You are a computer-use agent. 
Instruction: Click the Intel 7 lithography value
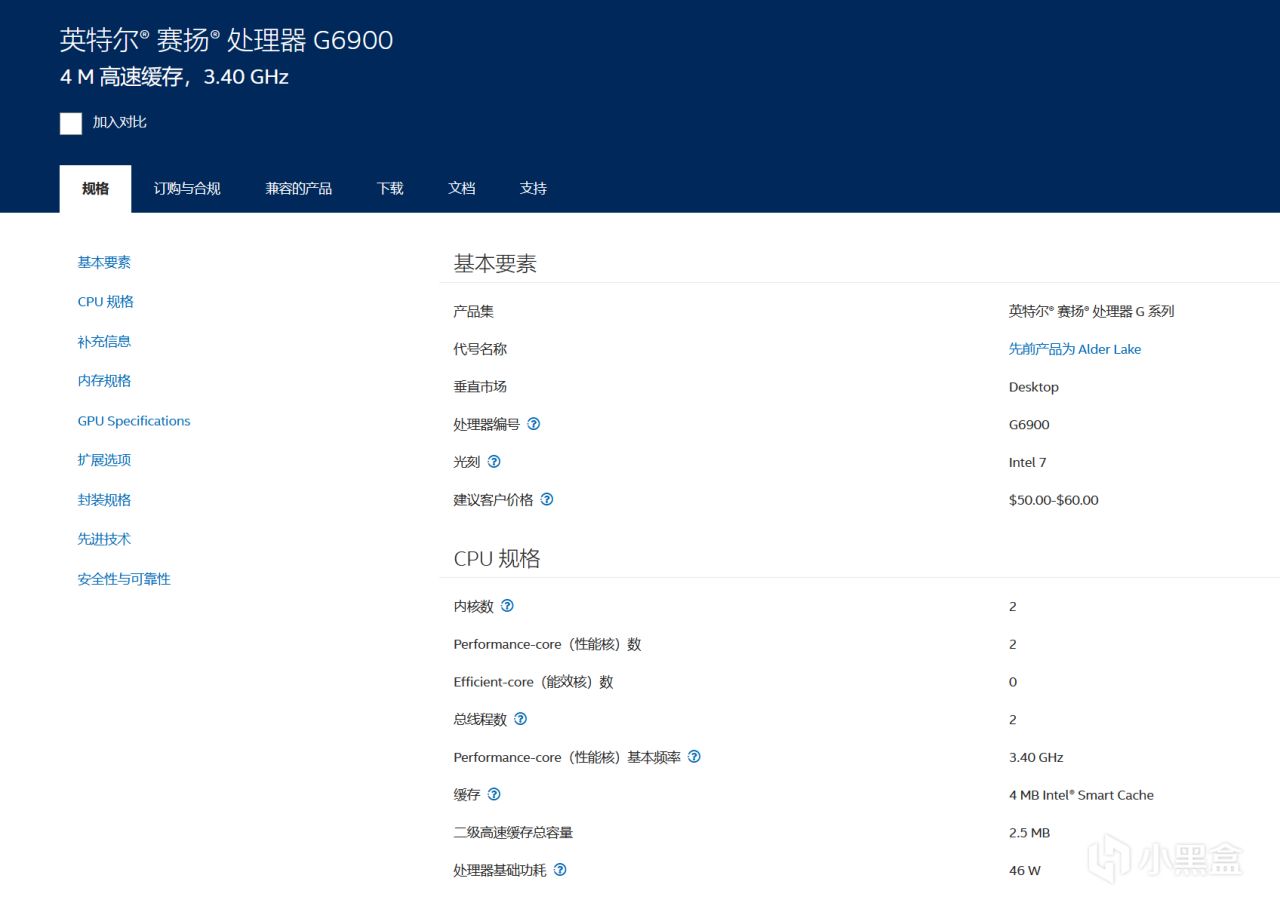point(1028,462)
